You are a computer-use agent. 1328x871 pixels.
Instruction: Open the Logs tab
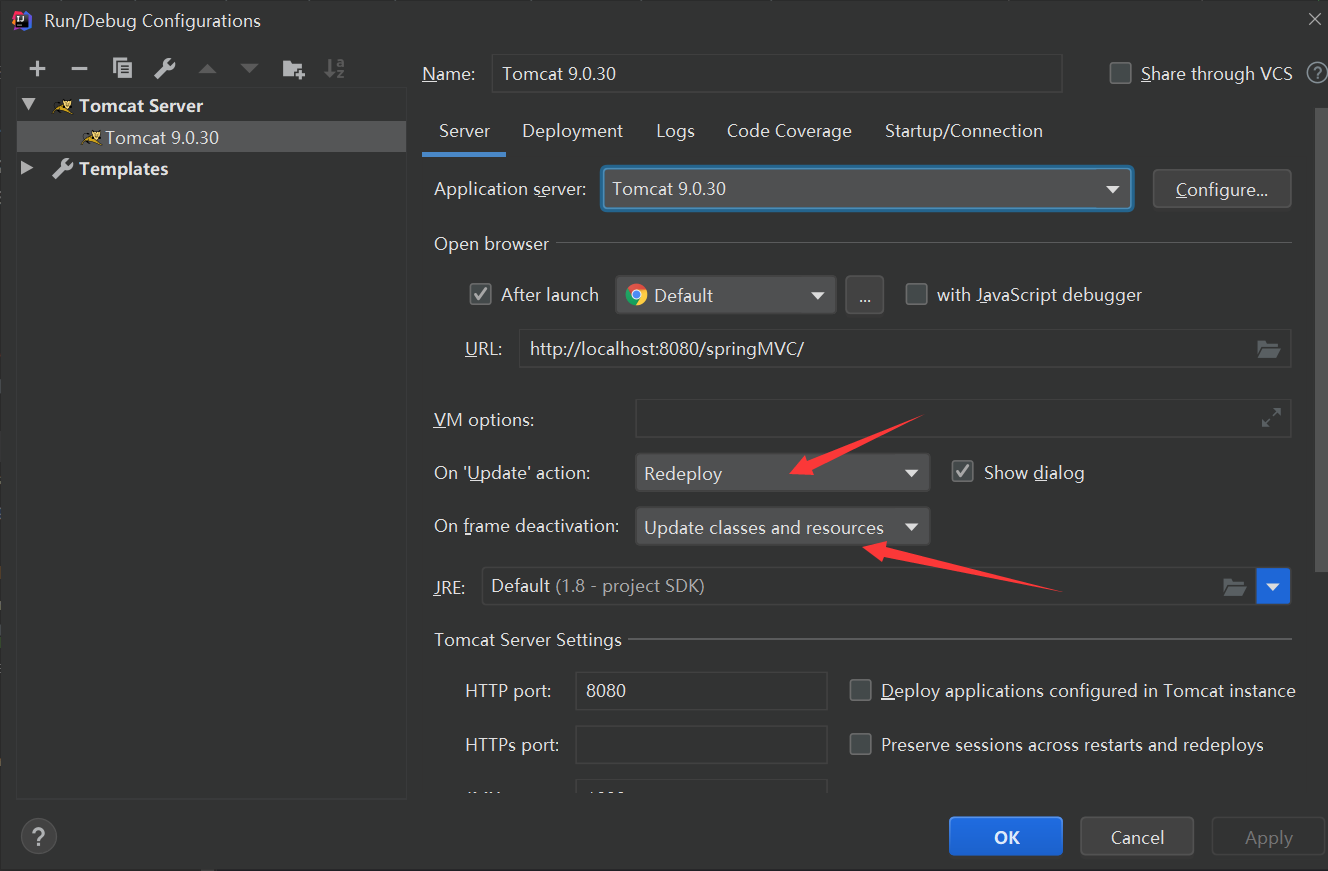675,131
